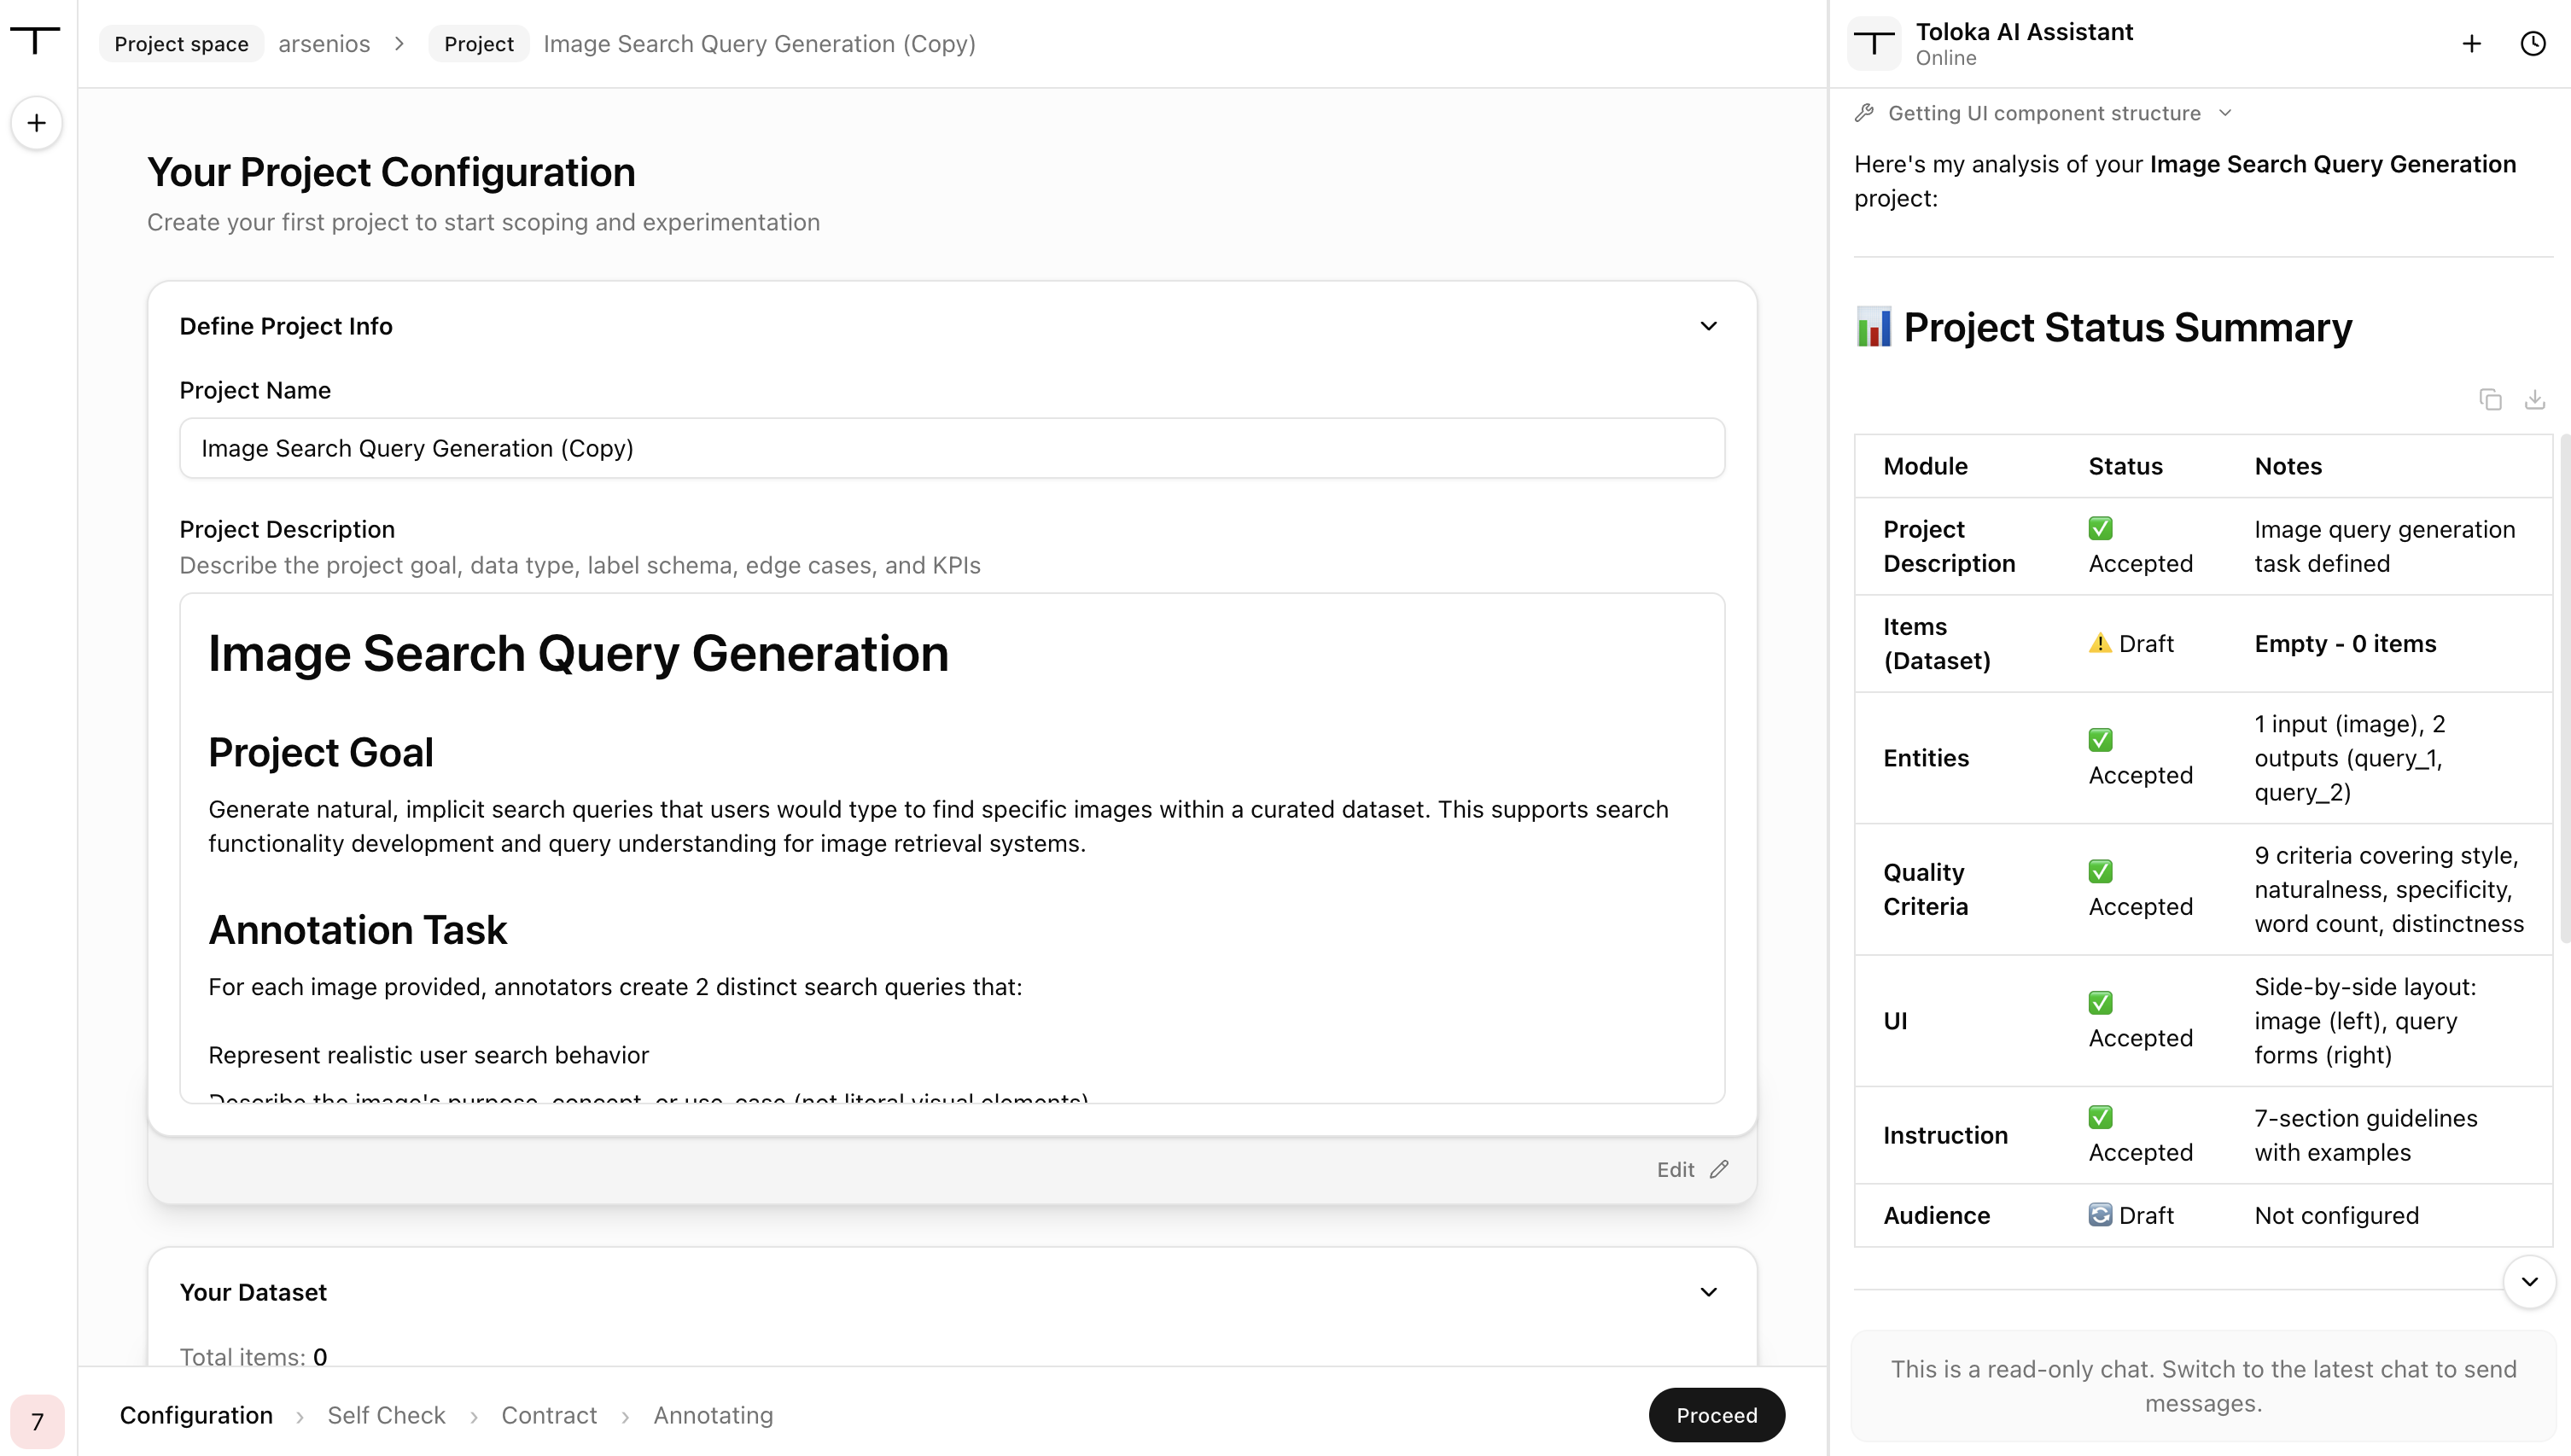The height and width of the screenshot is (1456, 2571).
Task: Download the Project Status Summary table
Action: coord(2534,400)
